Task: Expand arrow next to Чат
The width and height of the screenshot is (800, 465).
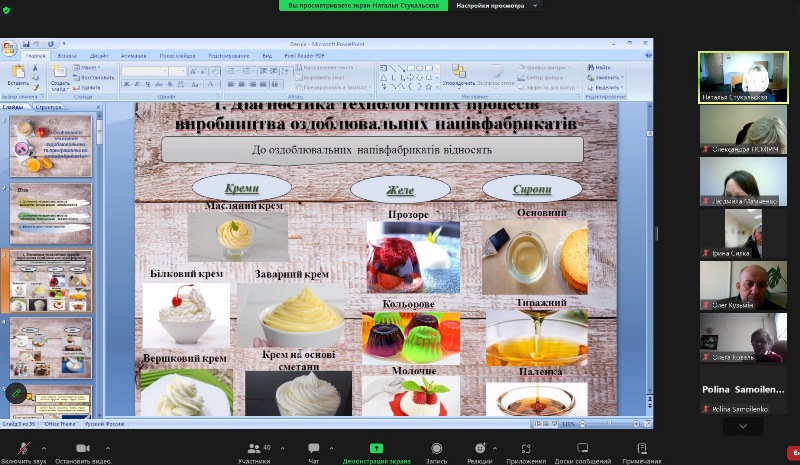Action: (x=331, y=448)
